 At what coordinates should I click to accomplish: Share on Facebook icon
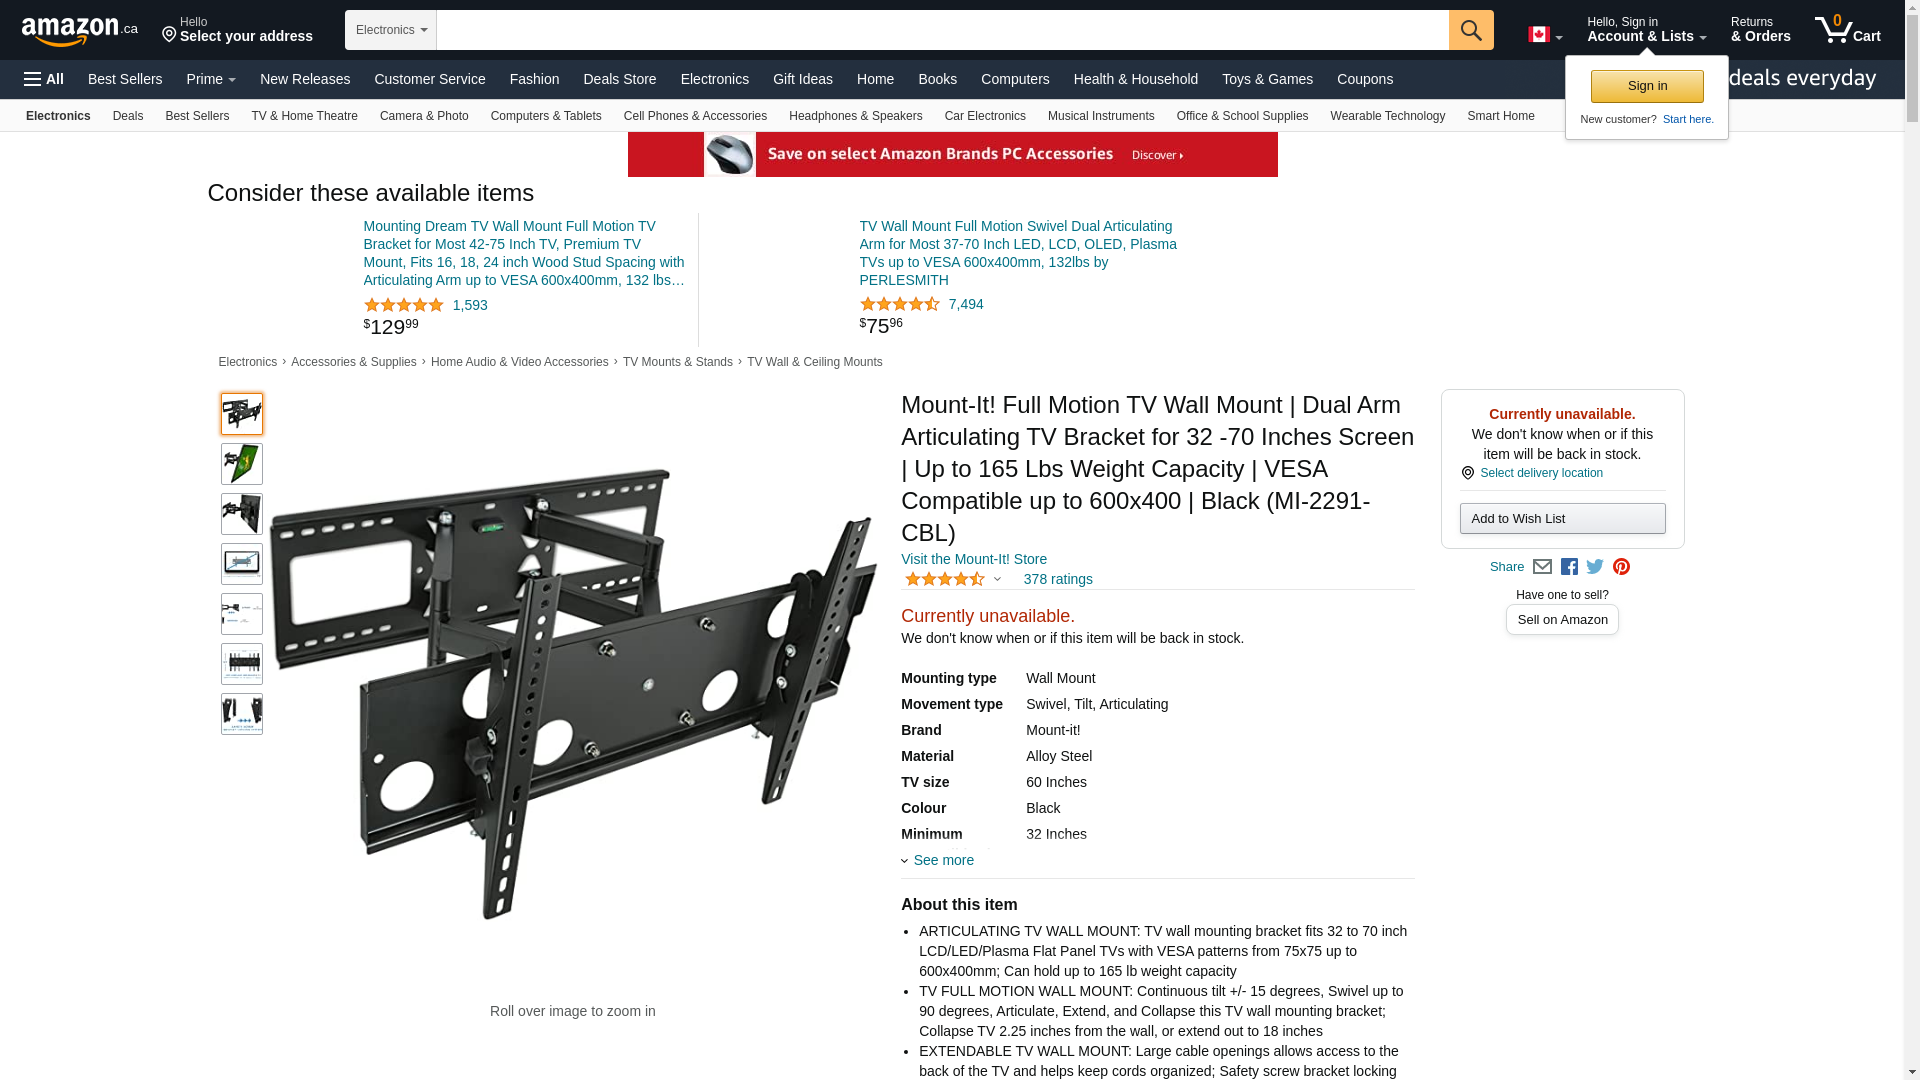[1569, 567]
